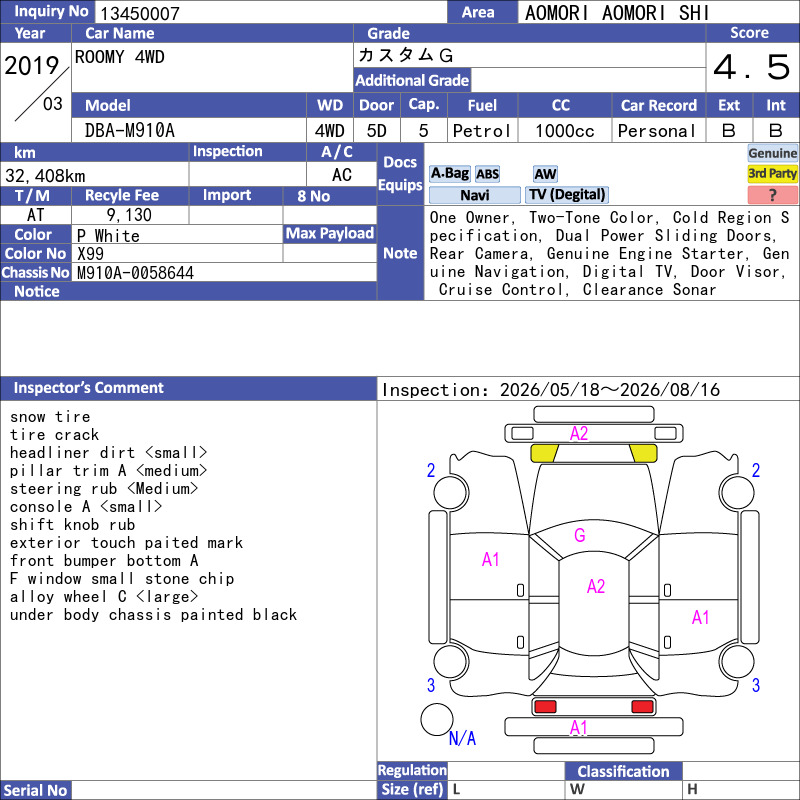Click the A2 mark on the roof

pyautogui.click(x=596, y=586)
